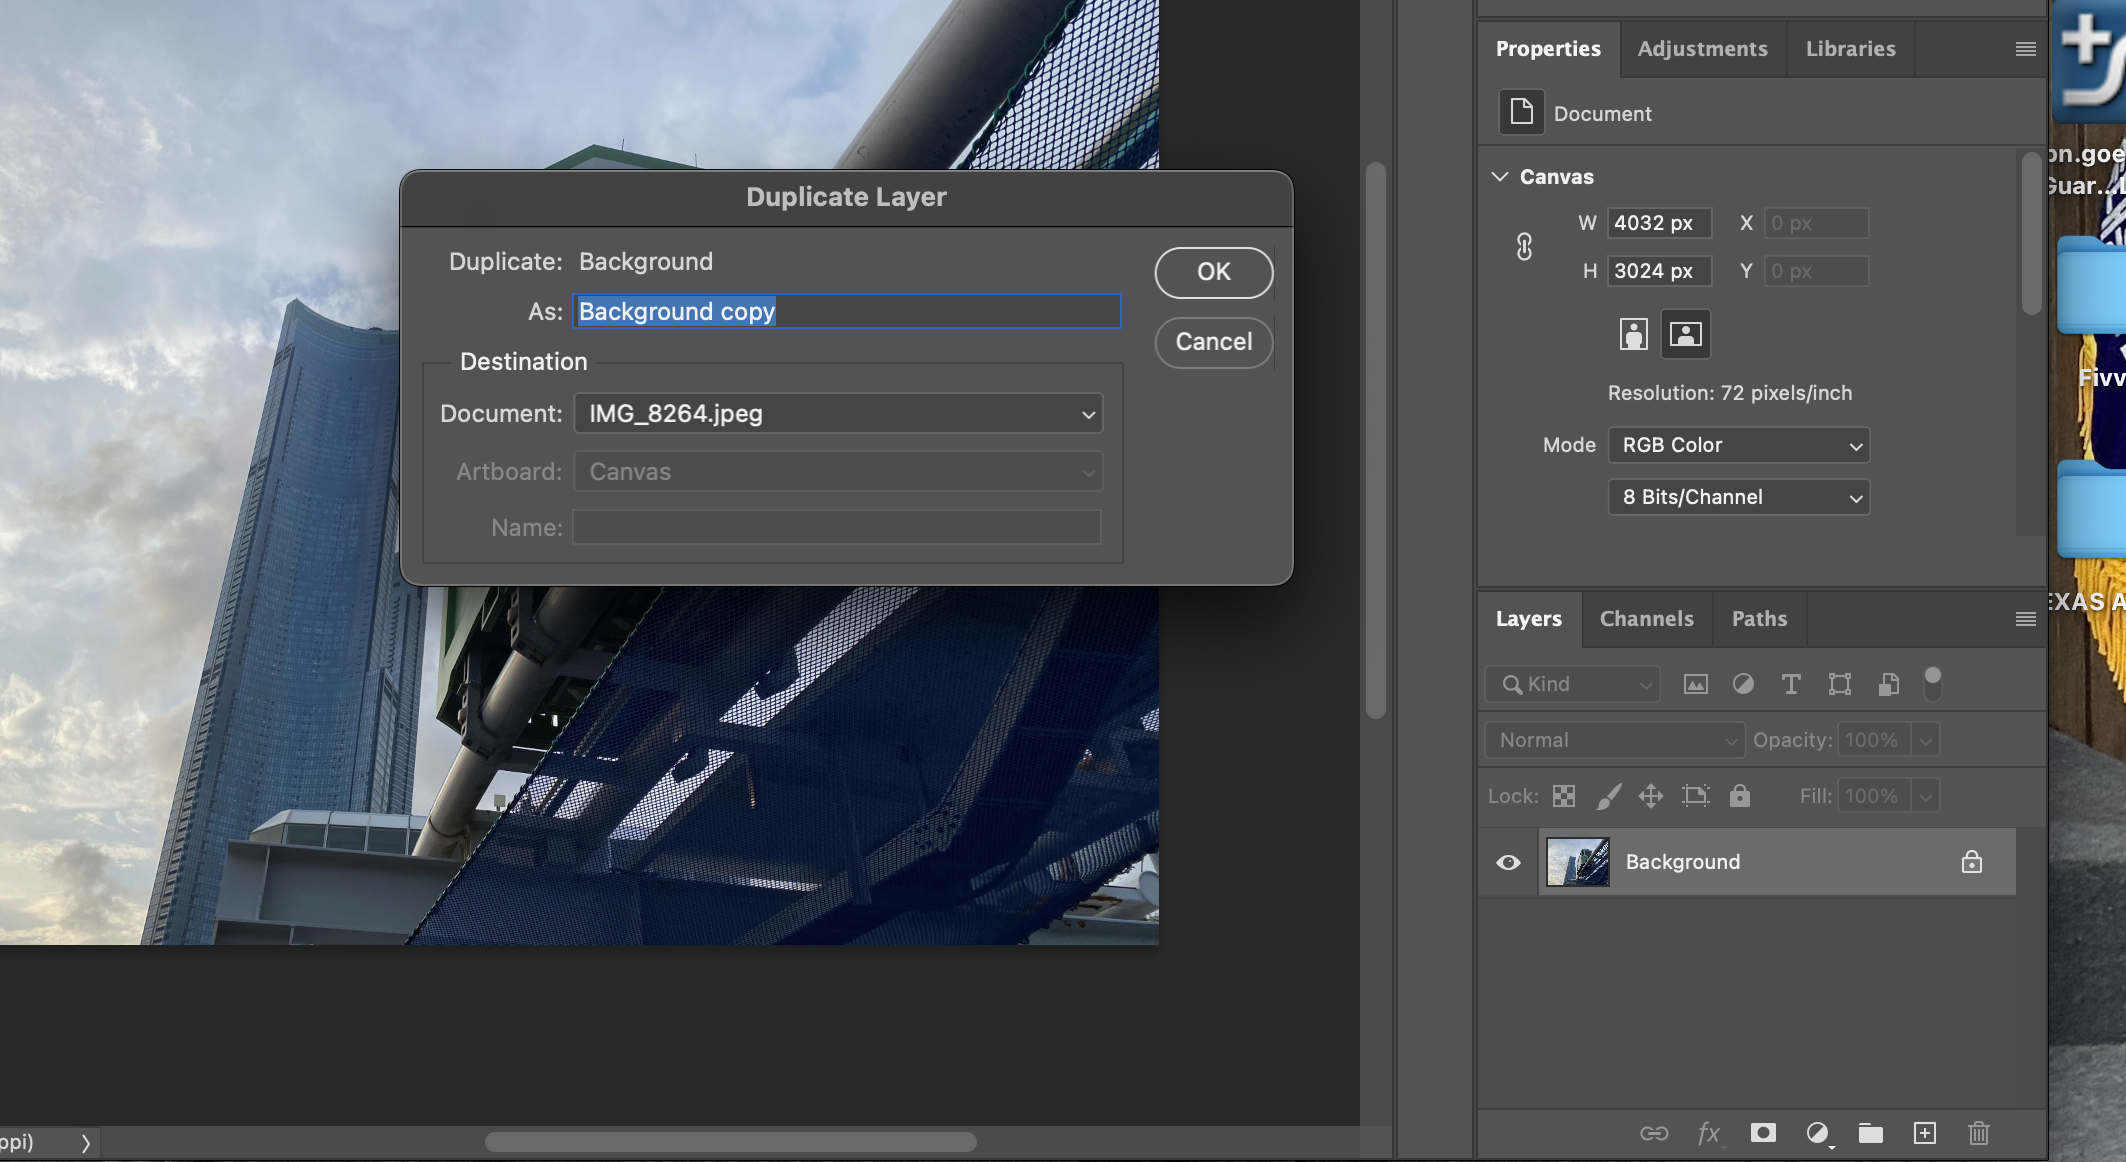Open layer style fx menu
Image resolution: width=2126 pixels, height=1162 pixels.
pyautogui.click(x=1709, y=1133)
